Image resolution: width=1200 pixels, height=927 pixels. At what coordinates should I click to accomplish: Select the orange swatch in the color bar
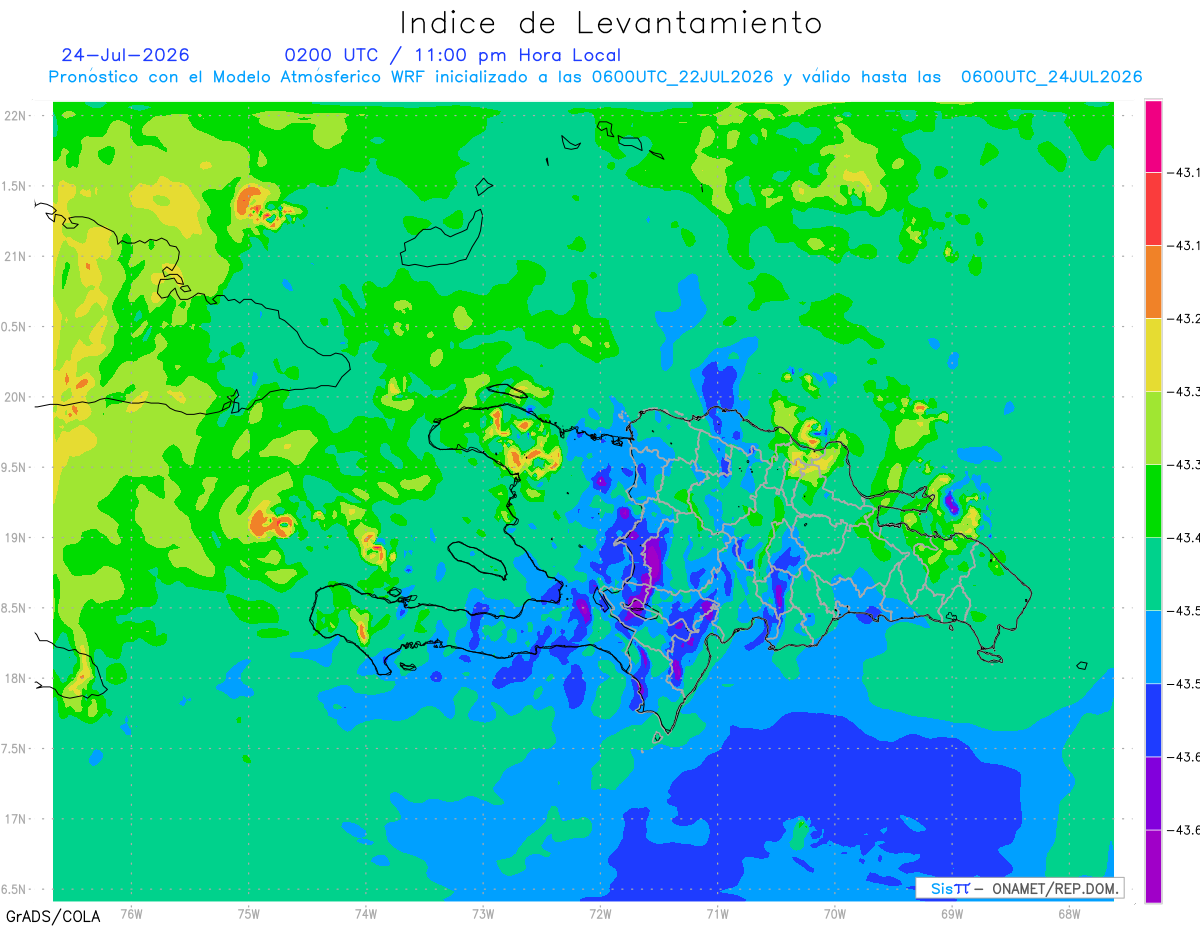(1153, 282)
